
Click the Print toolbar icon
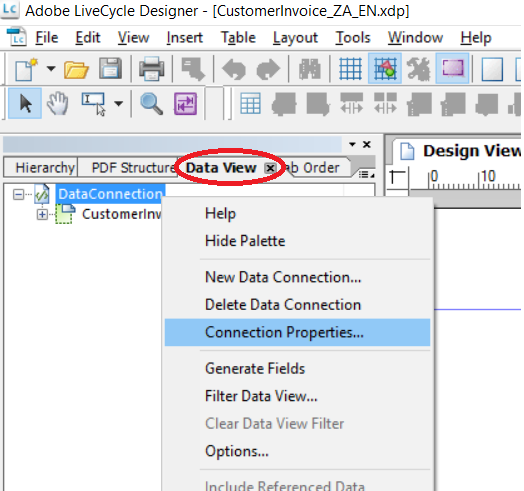coord(152,69)
